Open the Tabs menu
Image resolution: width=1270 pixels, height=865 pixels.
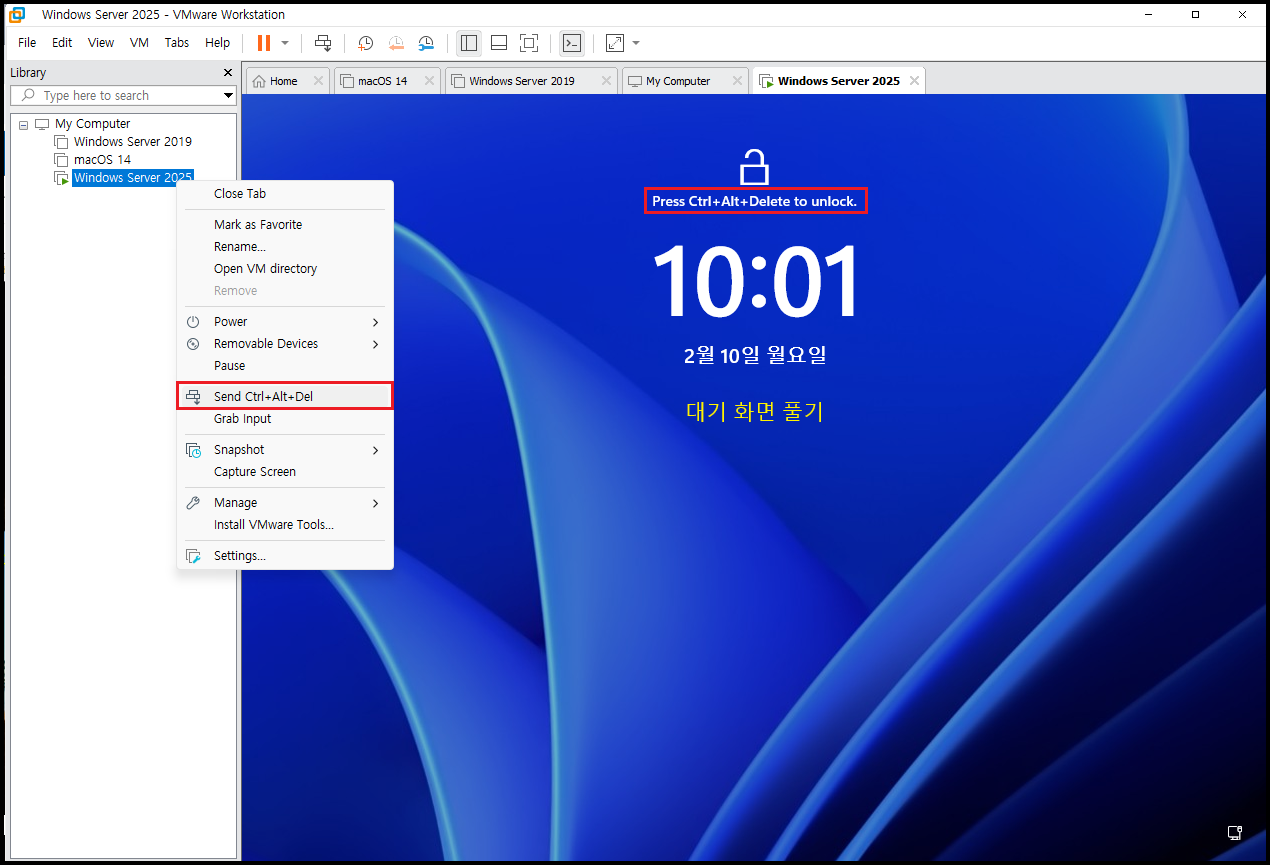click(x=177, y=43)
